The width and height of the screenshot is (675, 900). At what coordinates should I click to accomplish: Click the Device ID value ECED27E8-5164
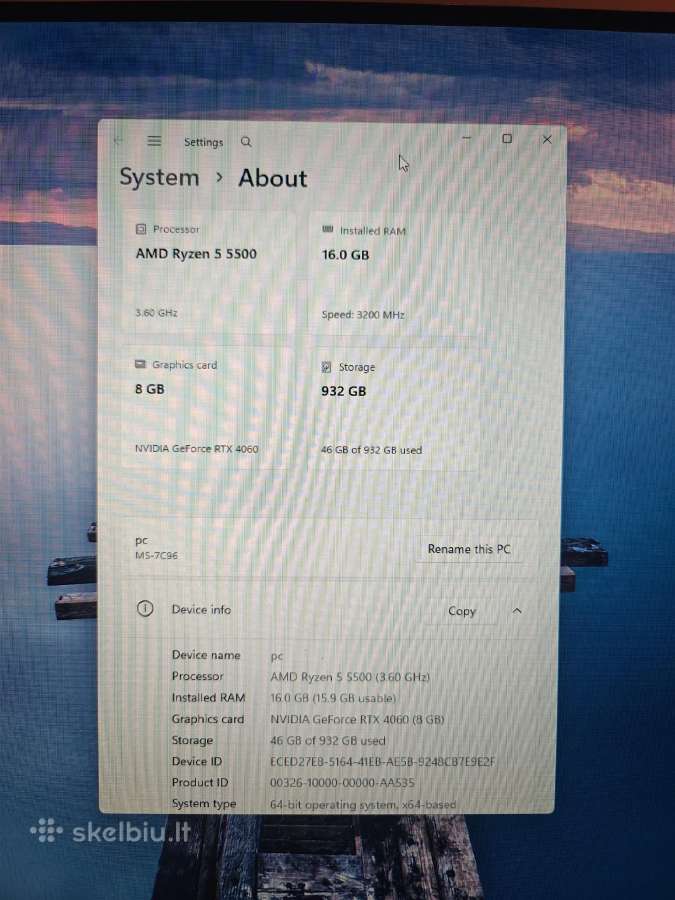(x=382, y=762)
